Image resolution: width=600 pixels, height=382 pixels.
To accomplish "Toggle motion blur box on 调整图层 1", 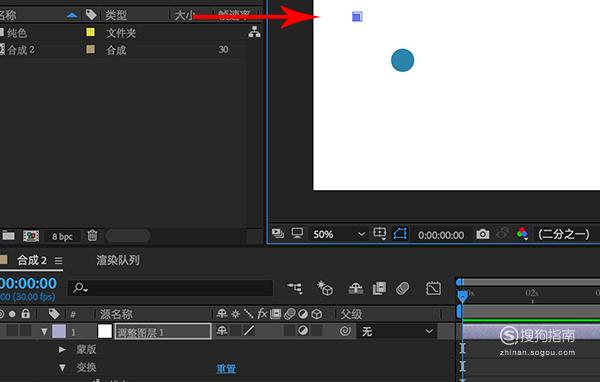I will point(289,330).
